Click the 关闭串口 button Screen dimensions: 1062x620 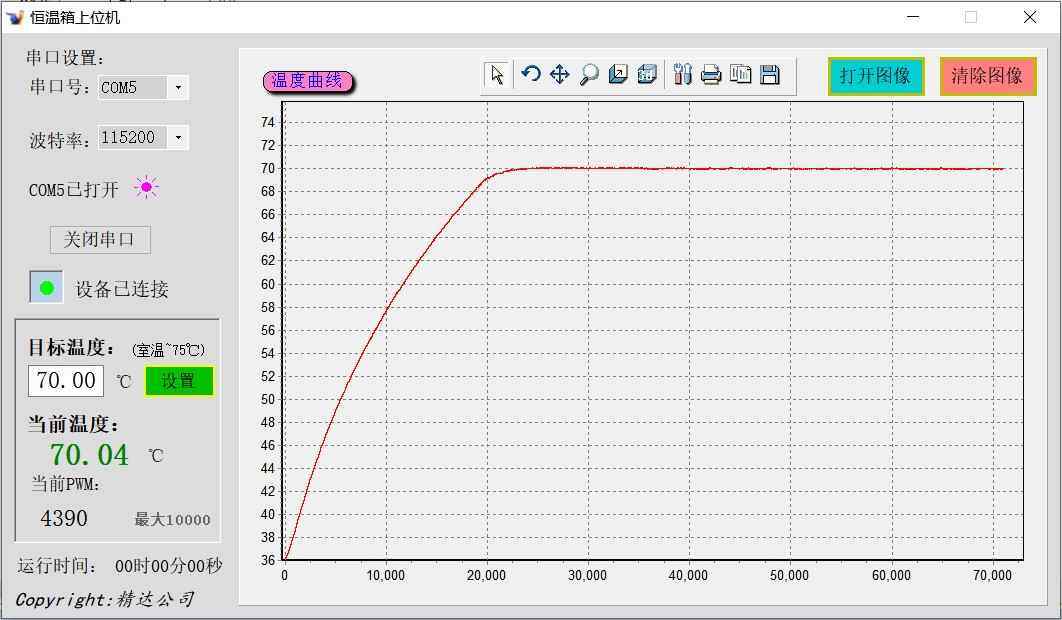pyautogui.click(x=100, y=239)
